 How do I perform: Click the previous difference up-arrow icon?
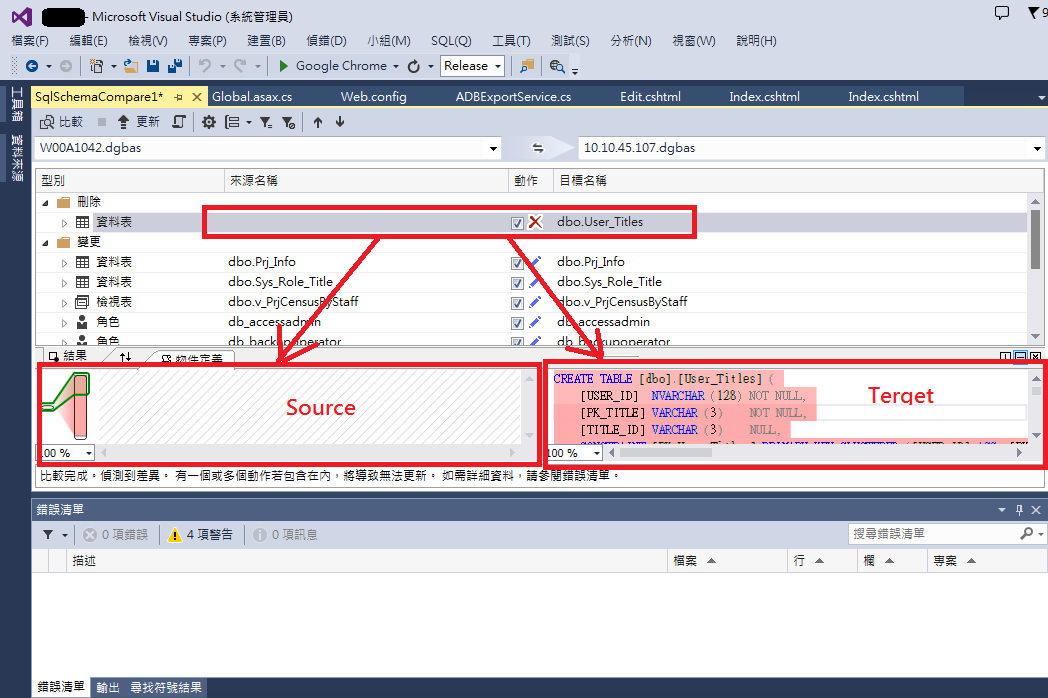click(x=318, y=122)
